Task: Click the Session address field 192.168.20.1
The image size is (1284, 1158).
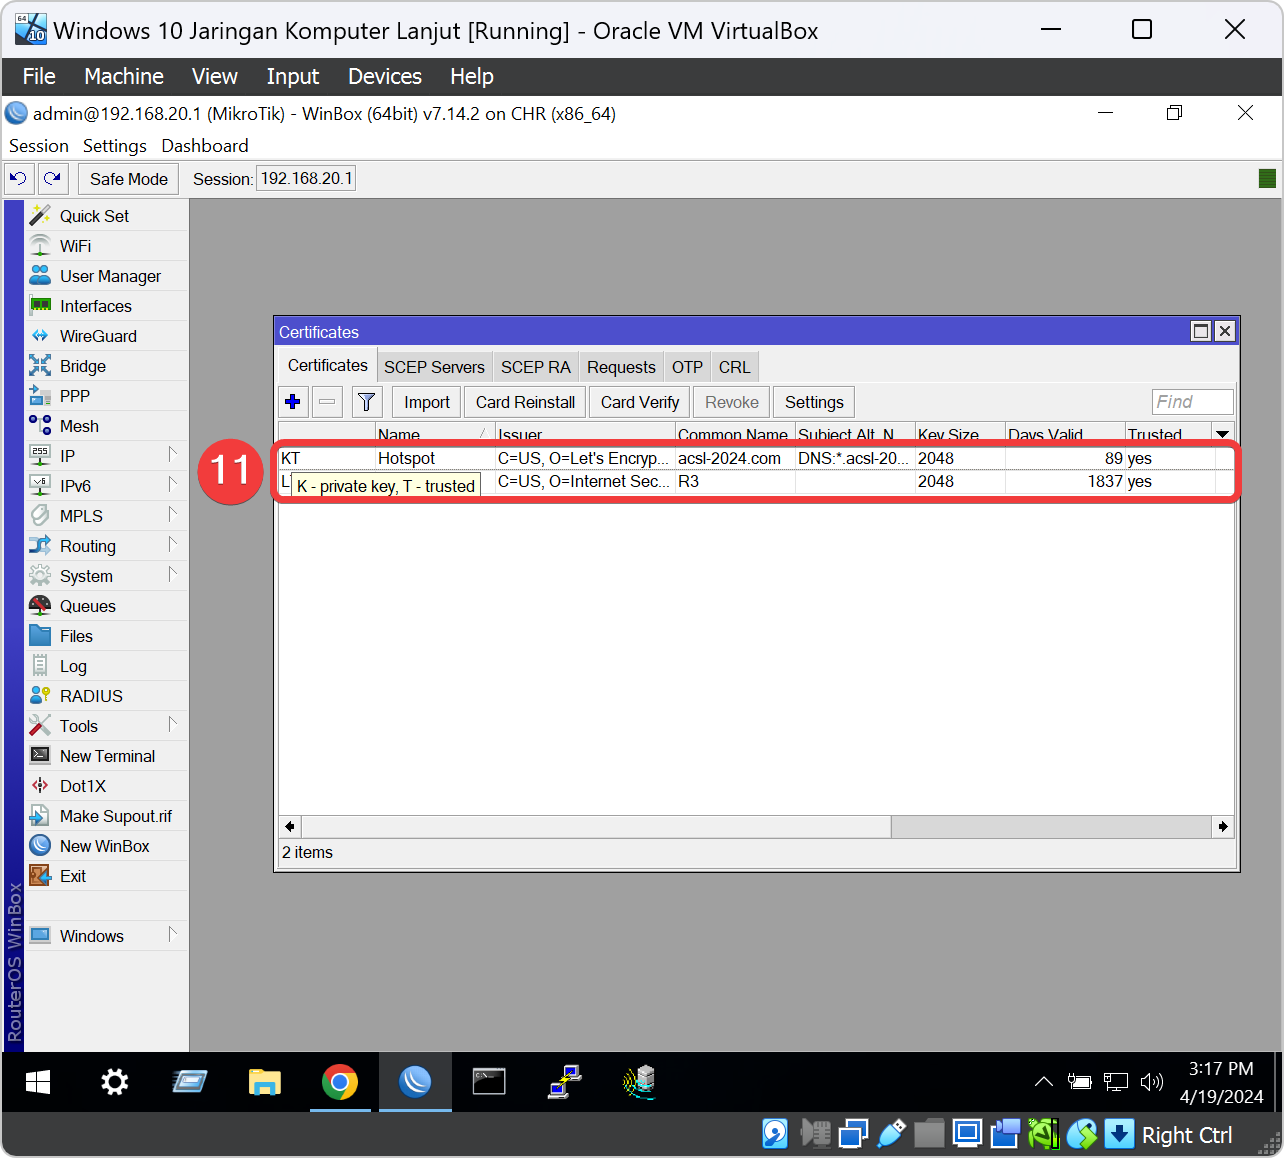Action: click(x=306, y=179)
